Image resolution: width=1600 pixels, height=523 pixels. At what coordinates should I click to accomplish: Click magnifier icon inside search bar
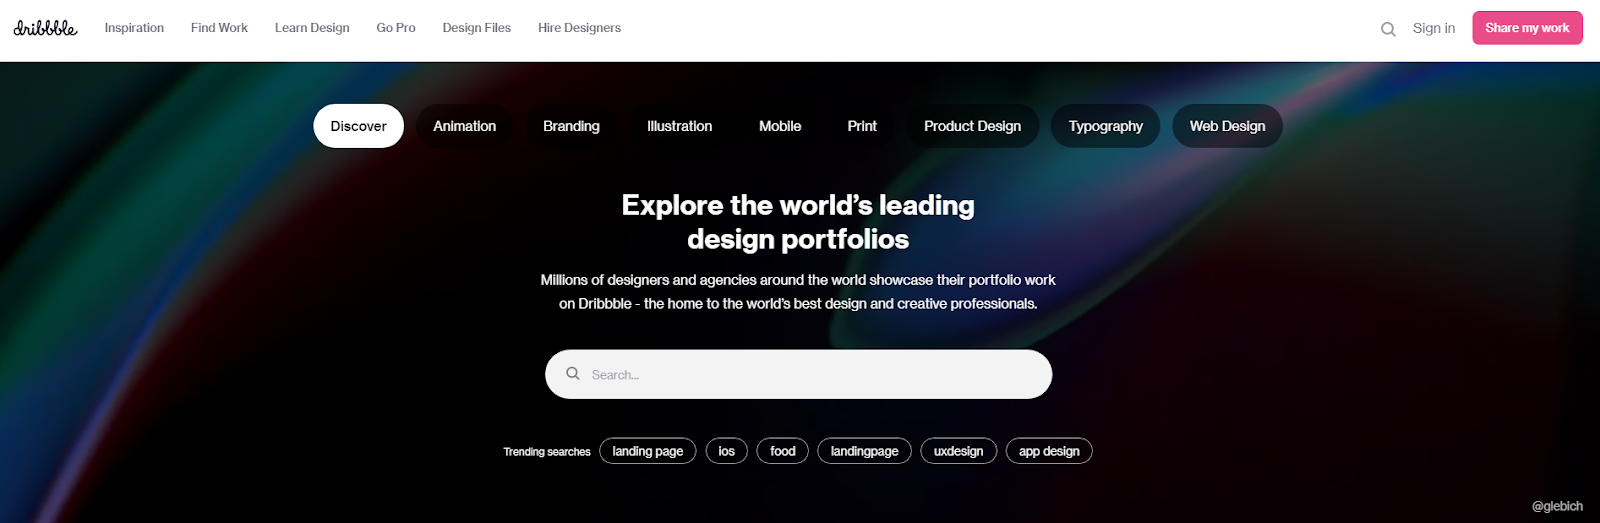click(x=573, y=373)
